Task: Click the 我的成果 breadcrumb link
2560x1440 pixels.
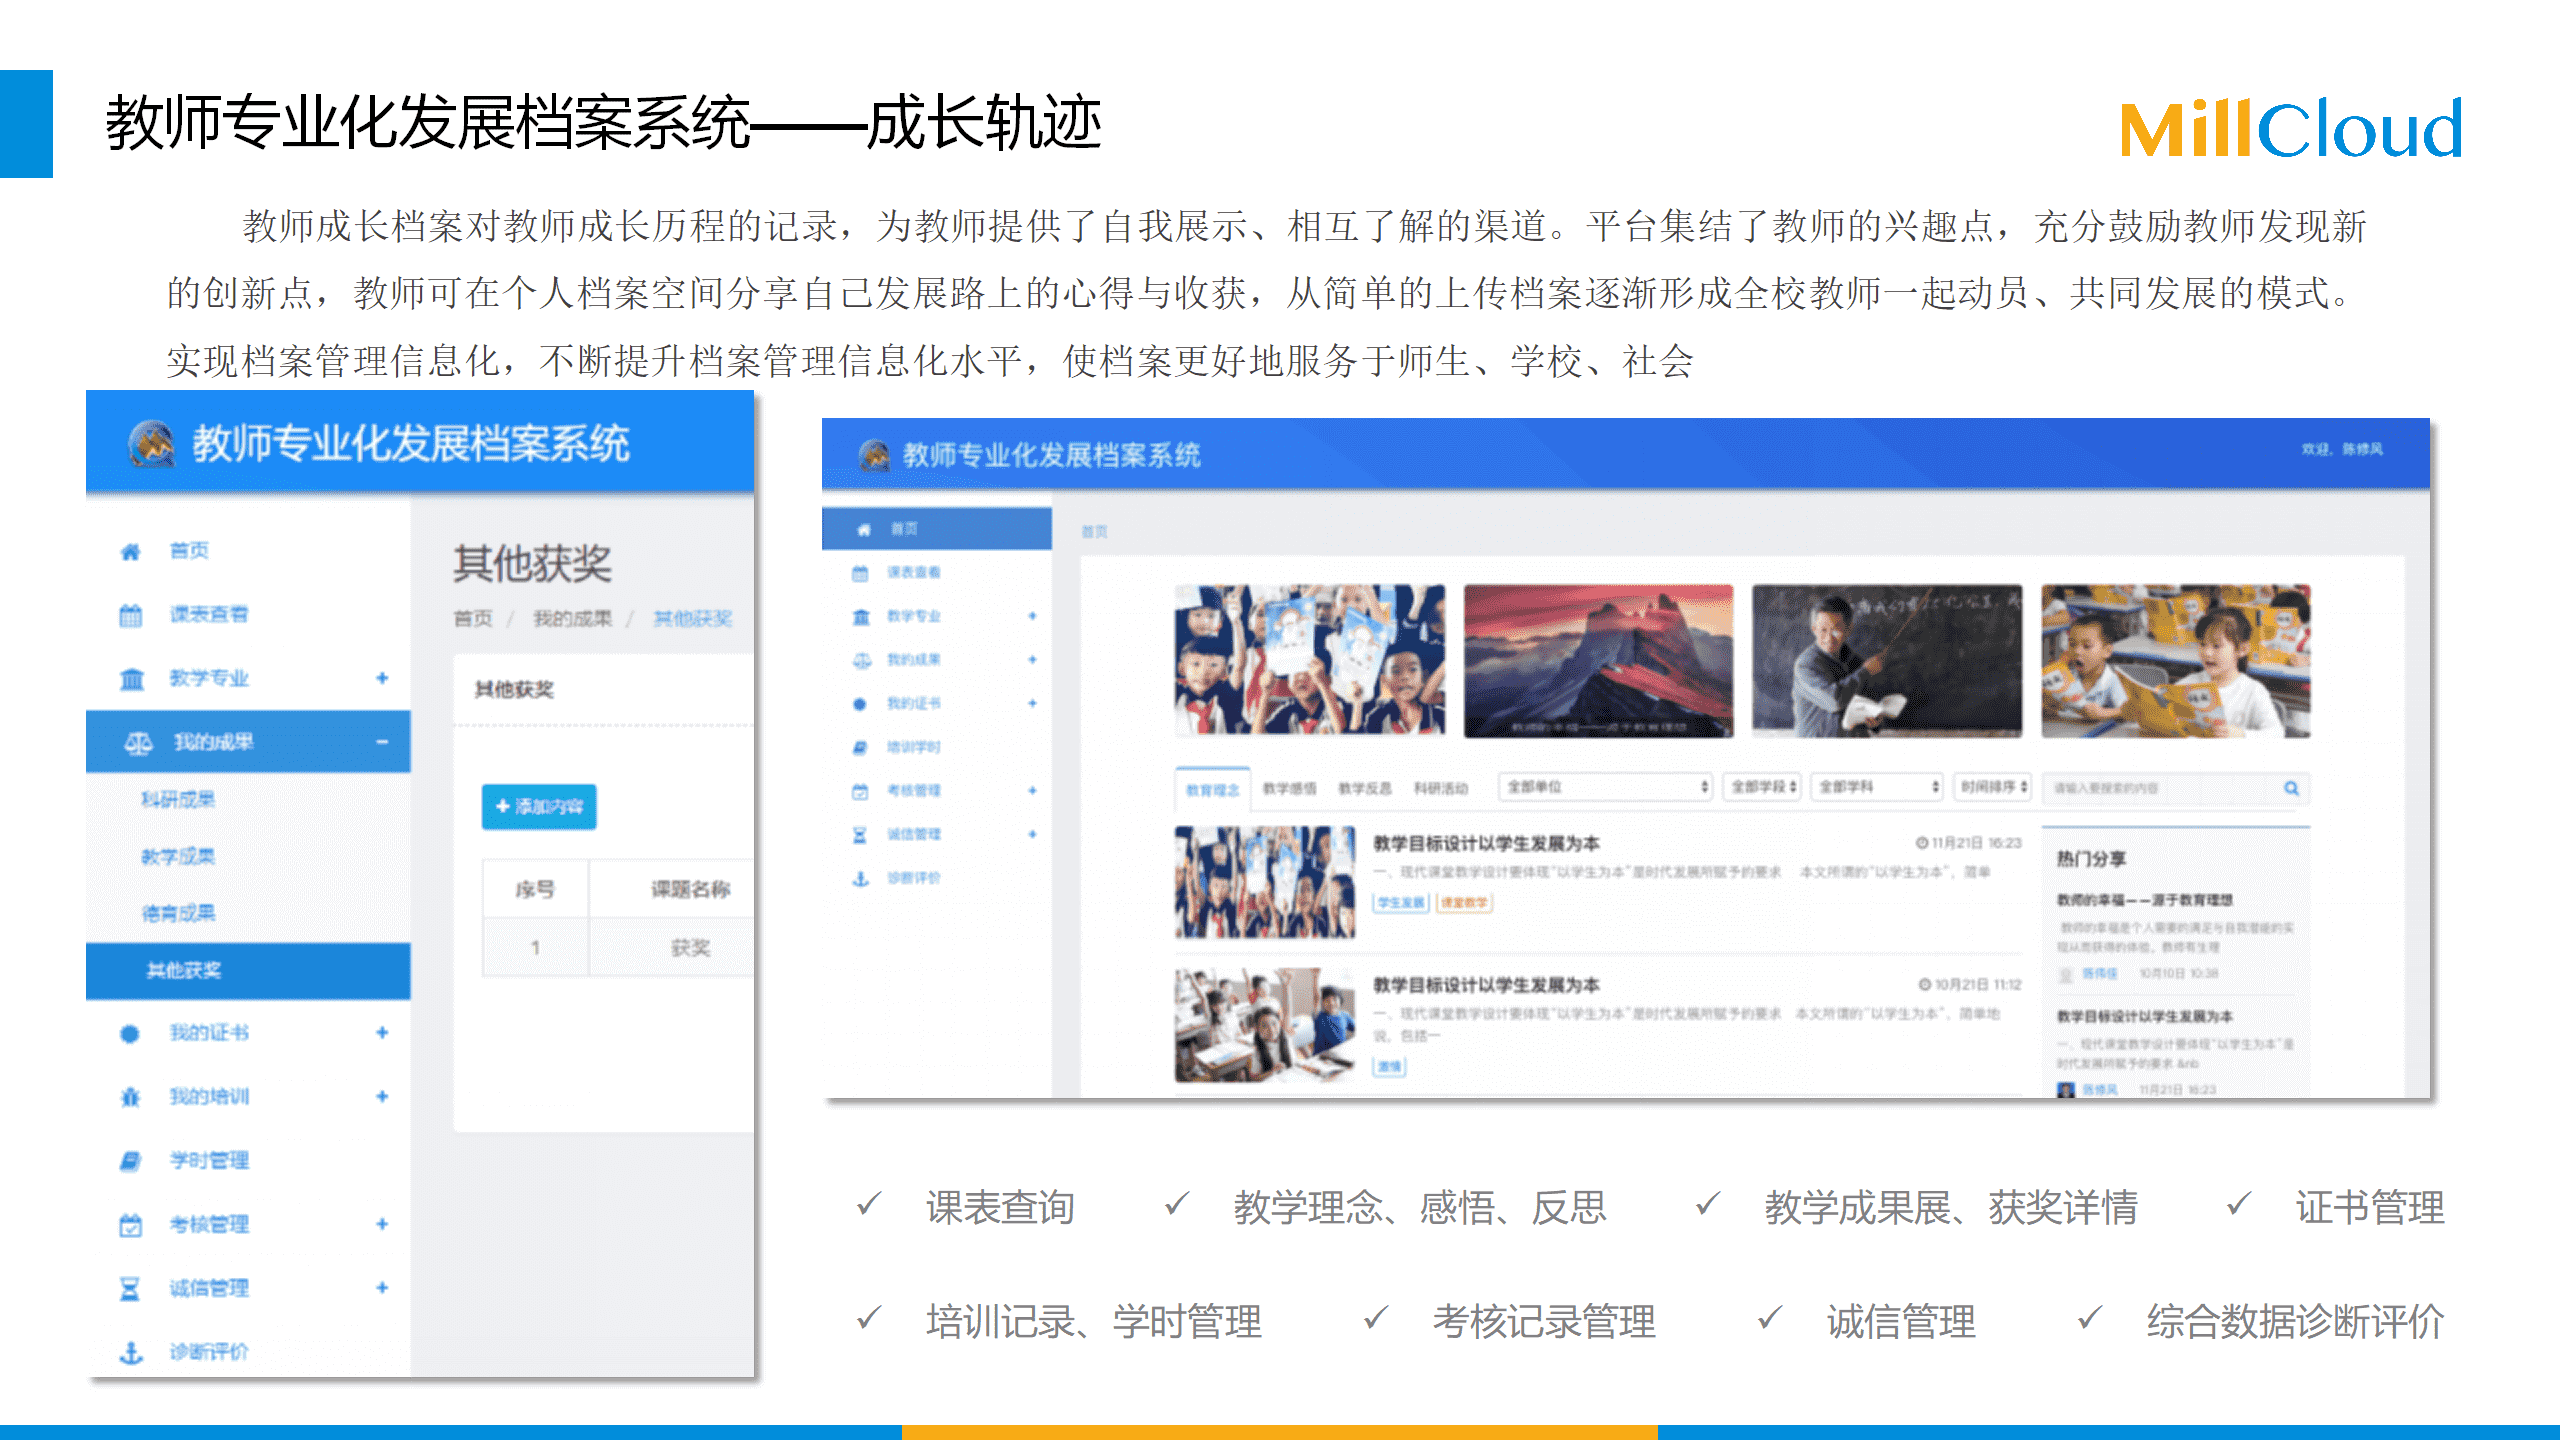Action: click(x=571, y=619)
